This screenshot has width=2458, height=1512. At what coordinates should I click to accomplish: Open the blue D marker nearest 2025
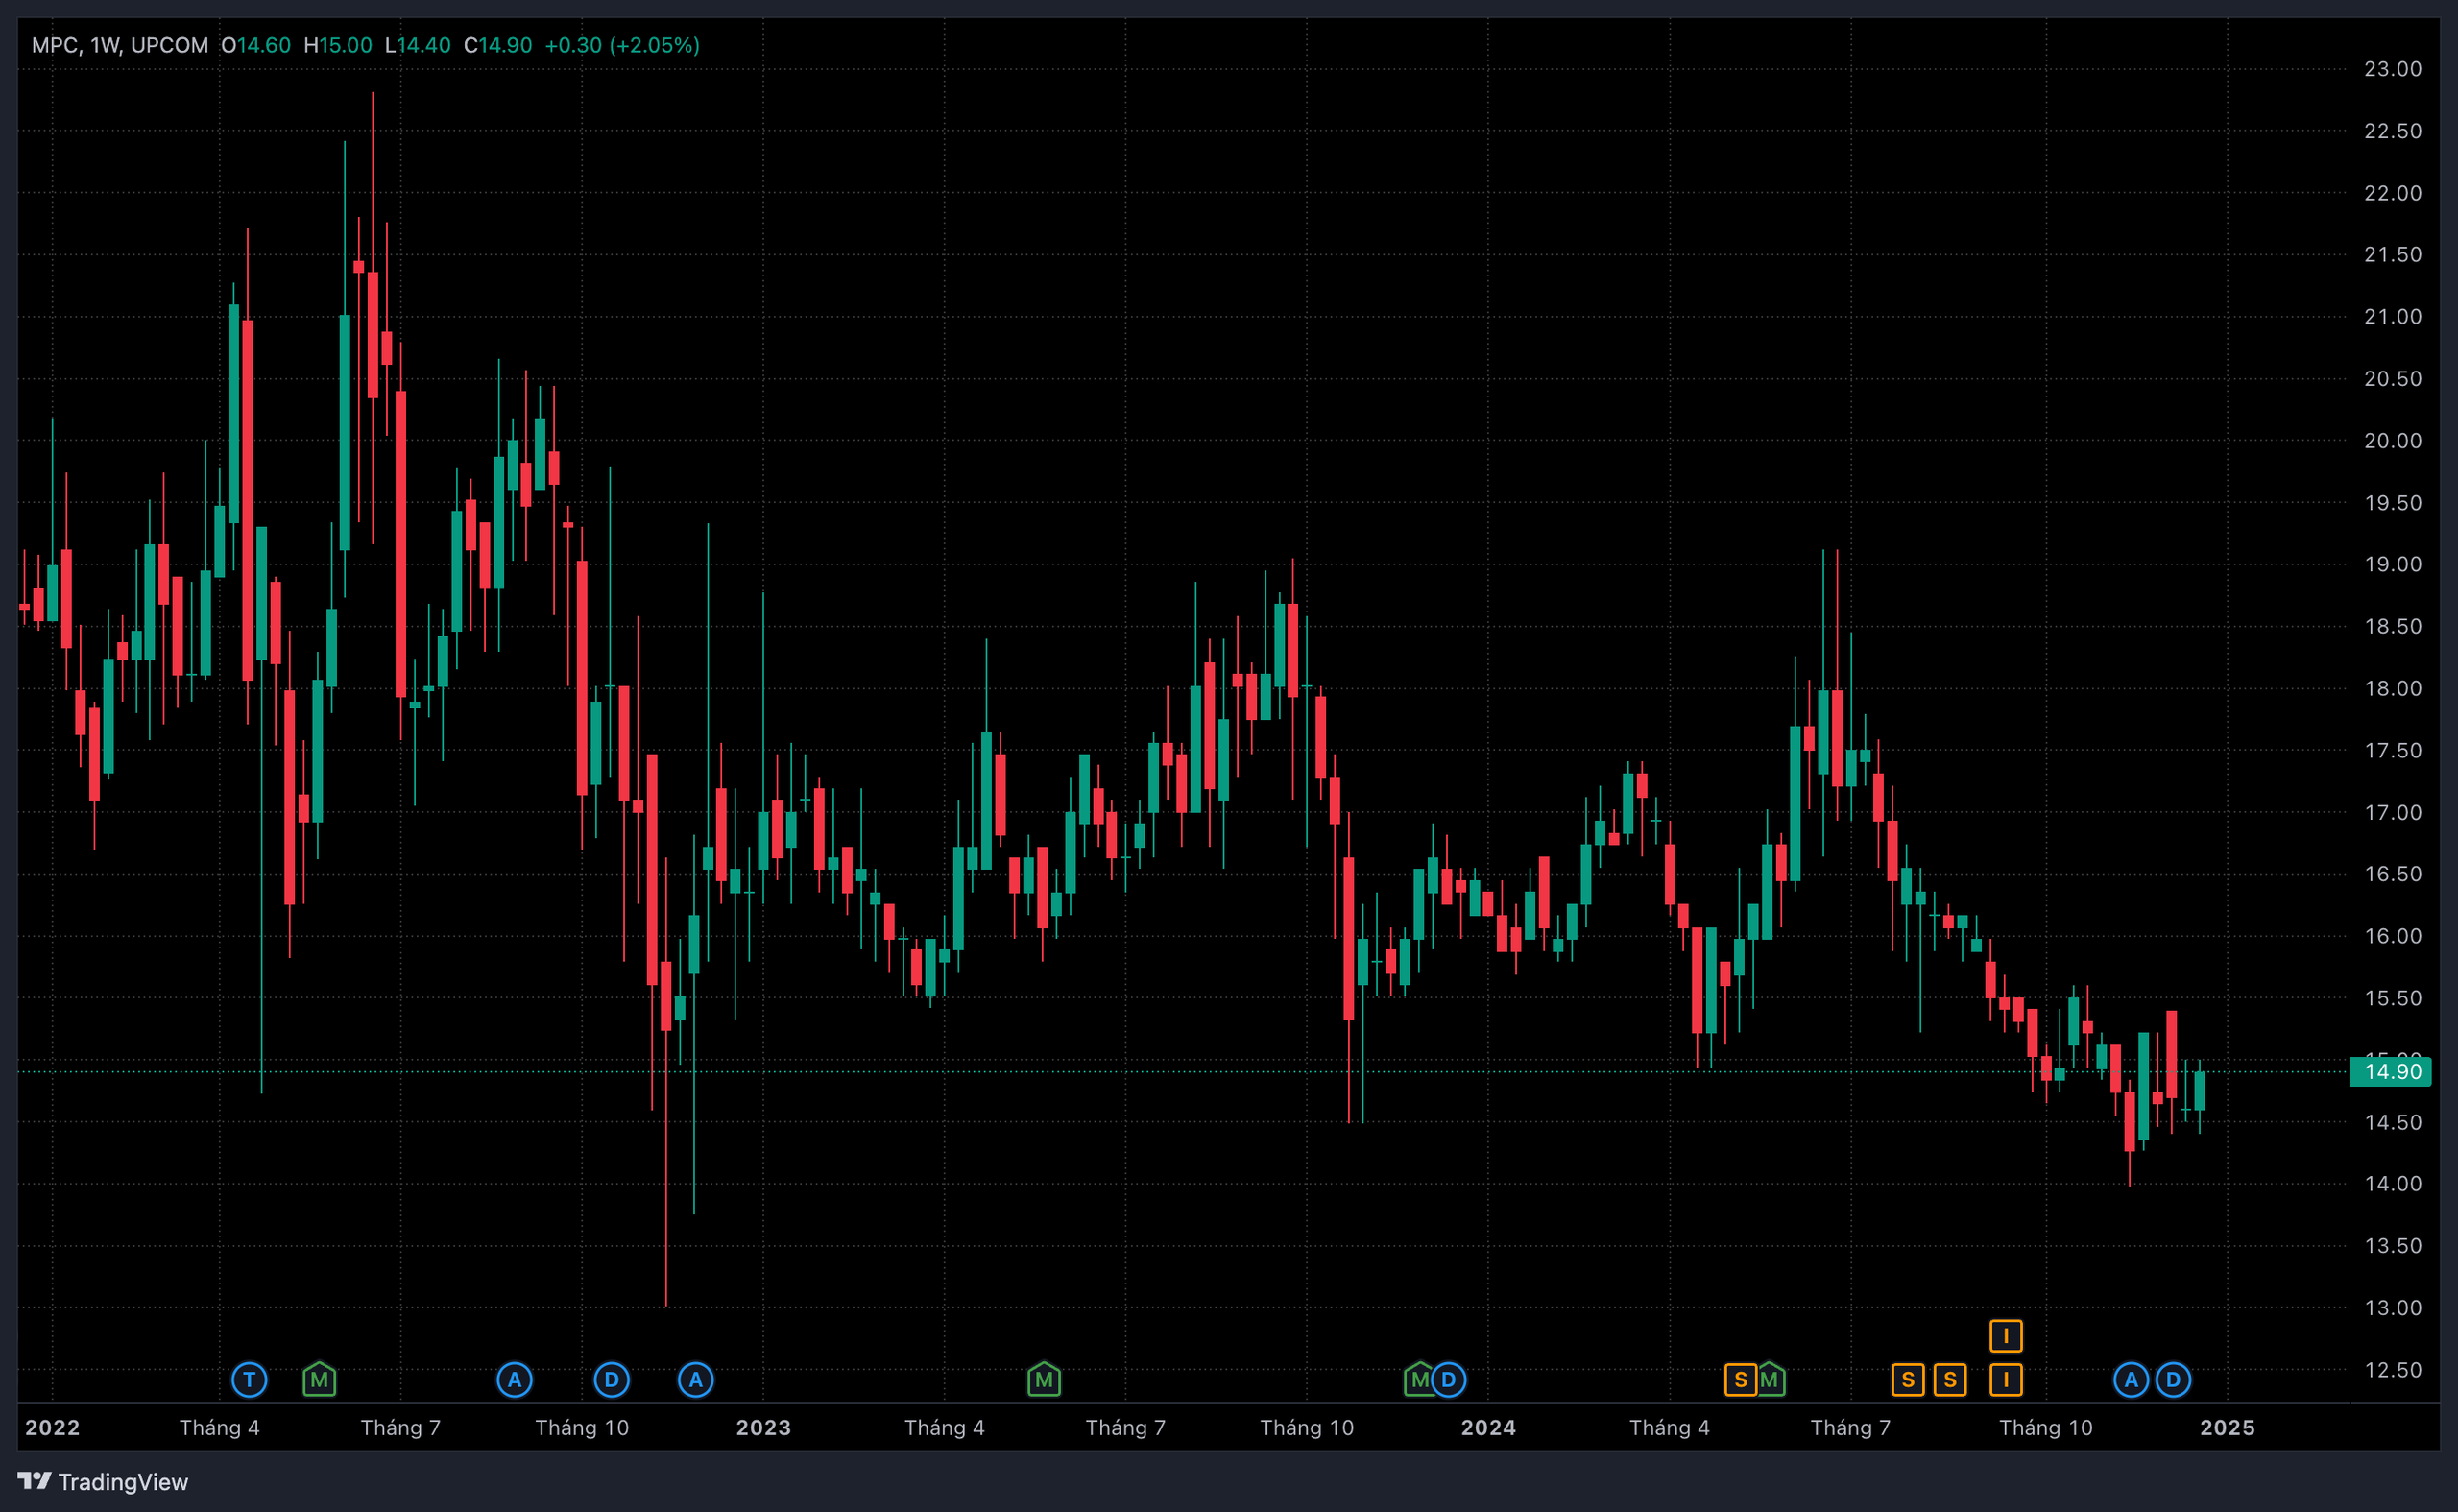(x=2173, y=1380)
